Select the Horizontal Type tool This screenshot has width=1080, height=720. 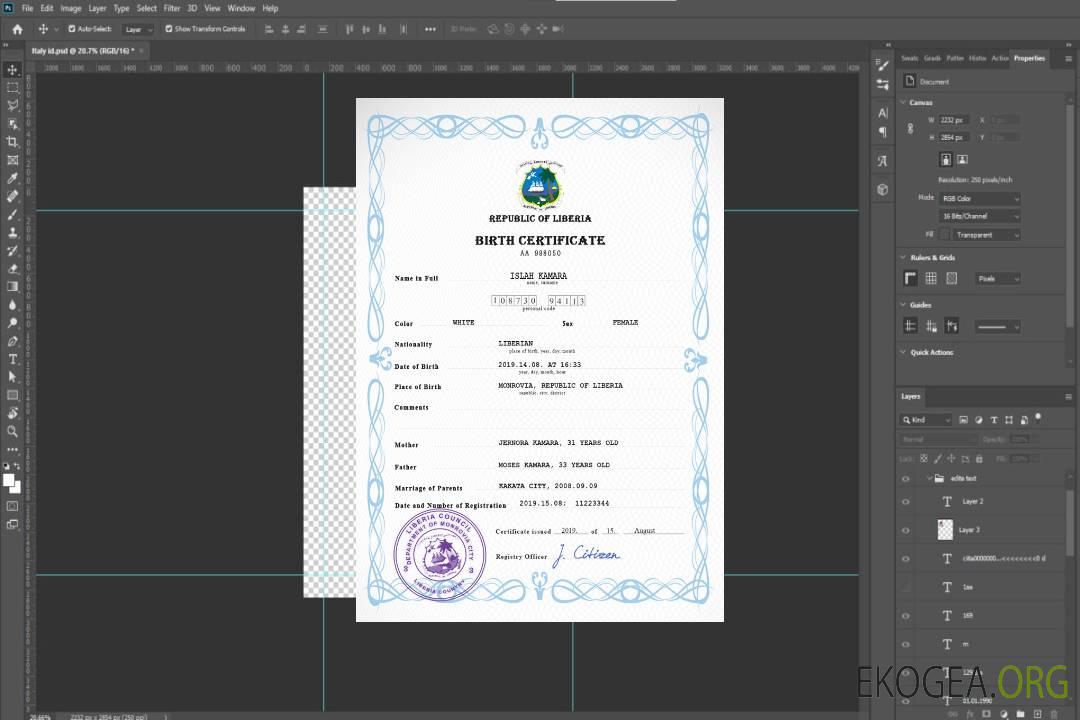[12, 359]
